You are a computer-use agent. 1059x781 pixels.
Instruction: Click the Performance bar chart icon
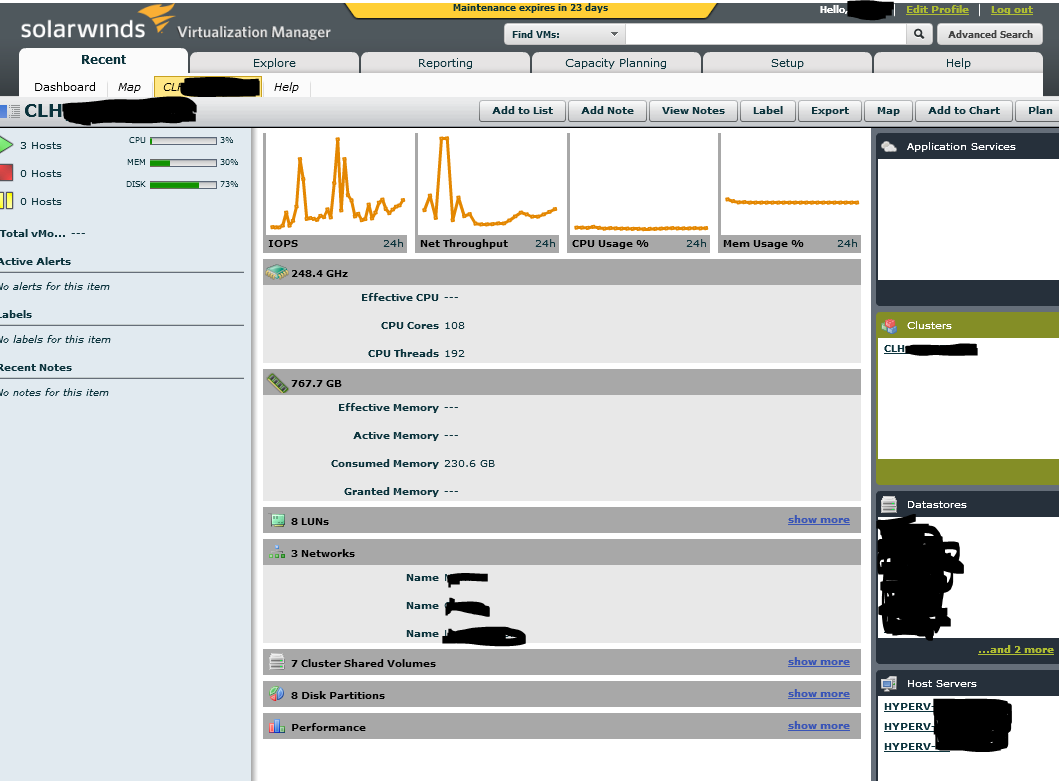(x=277, y=726)
